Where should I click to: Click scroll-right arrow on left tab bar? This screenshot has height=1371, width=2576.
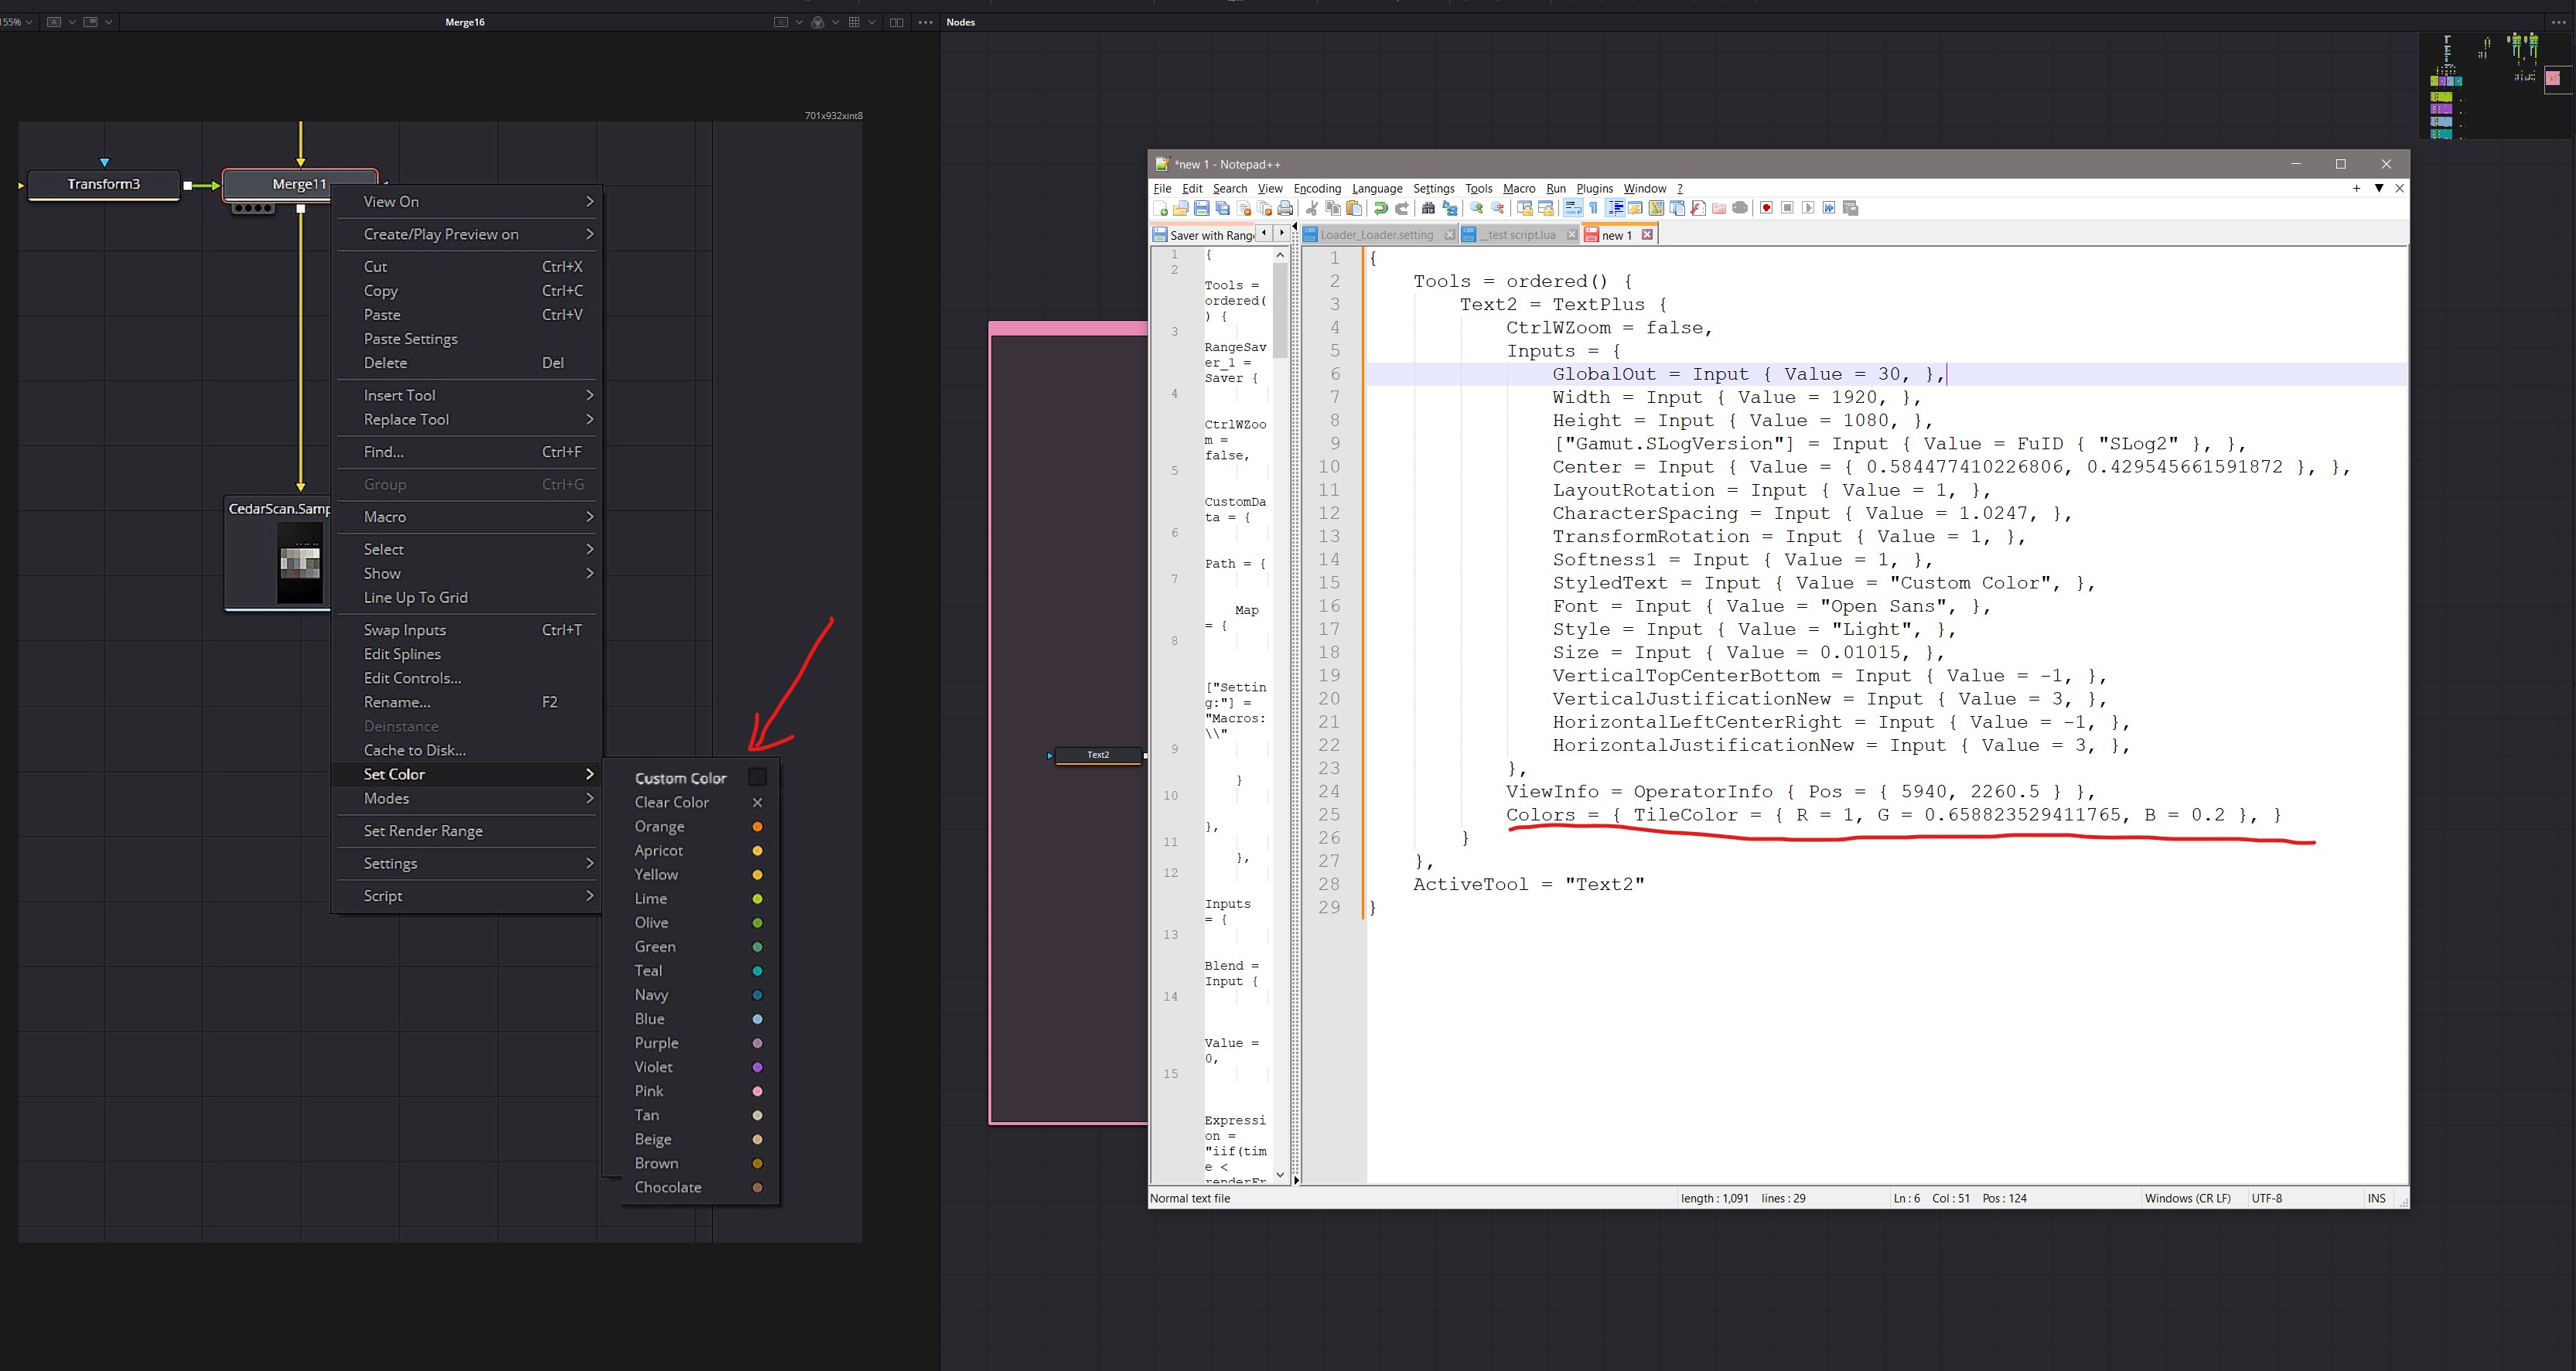tap(1281, 233)
